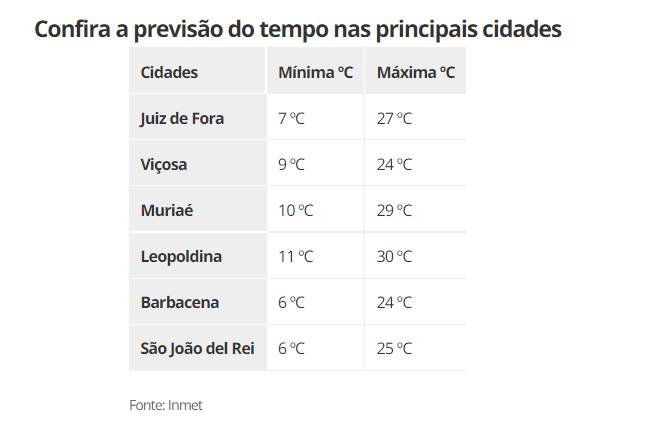Viewport: 653px width, 428px height.
Task: Select the Viçosa city cell
Action: click(x=164, y=164)
